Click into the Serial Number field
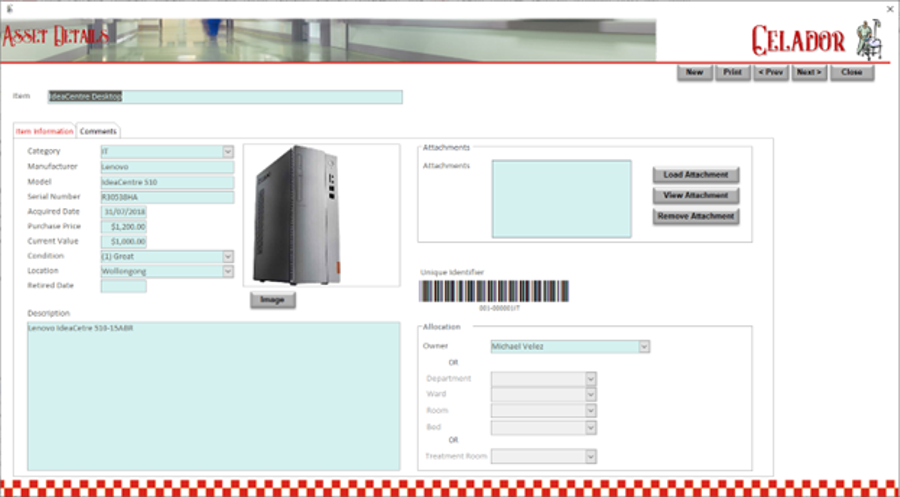This screenshot has width=900, height=497. coord(166,197)
